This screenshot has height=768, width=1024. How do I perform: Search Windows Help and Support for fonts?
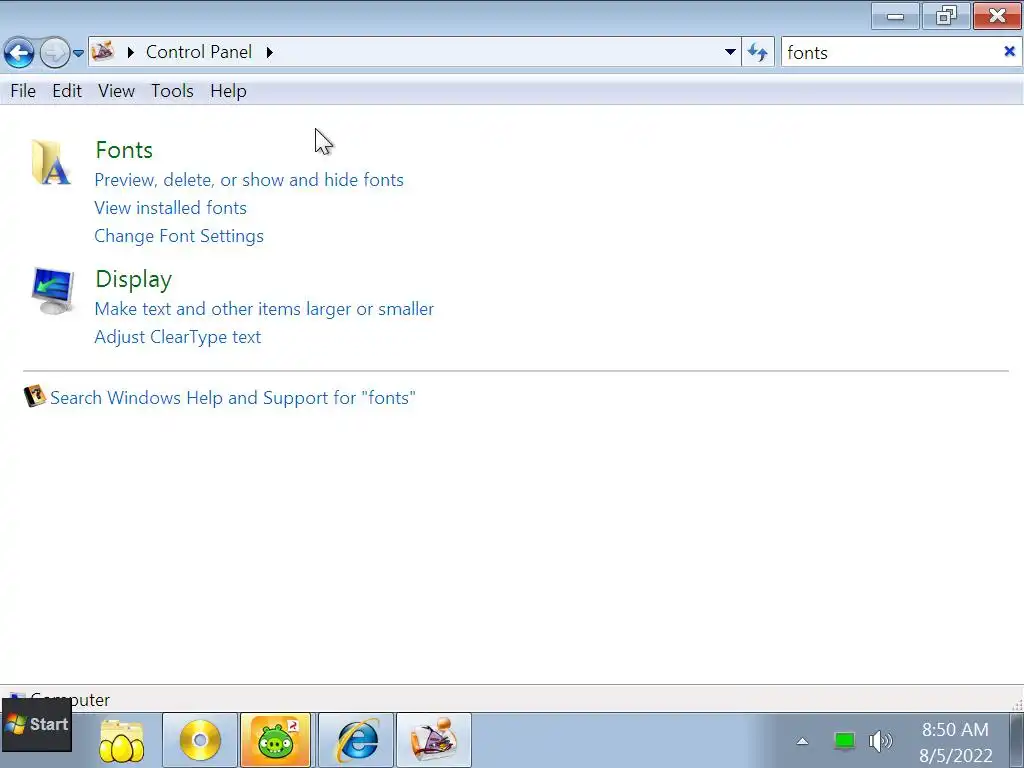pyautogui.click(x=233, y=398)
